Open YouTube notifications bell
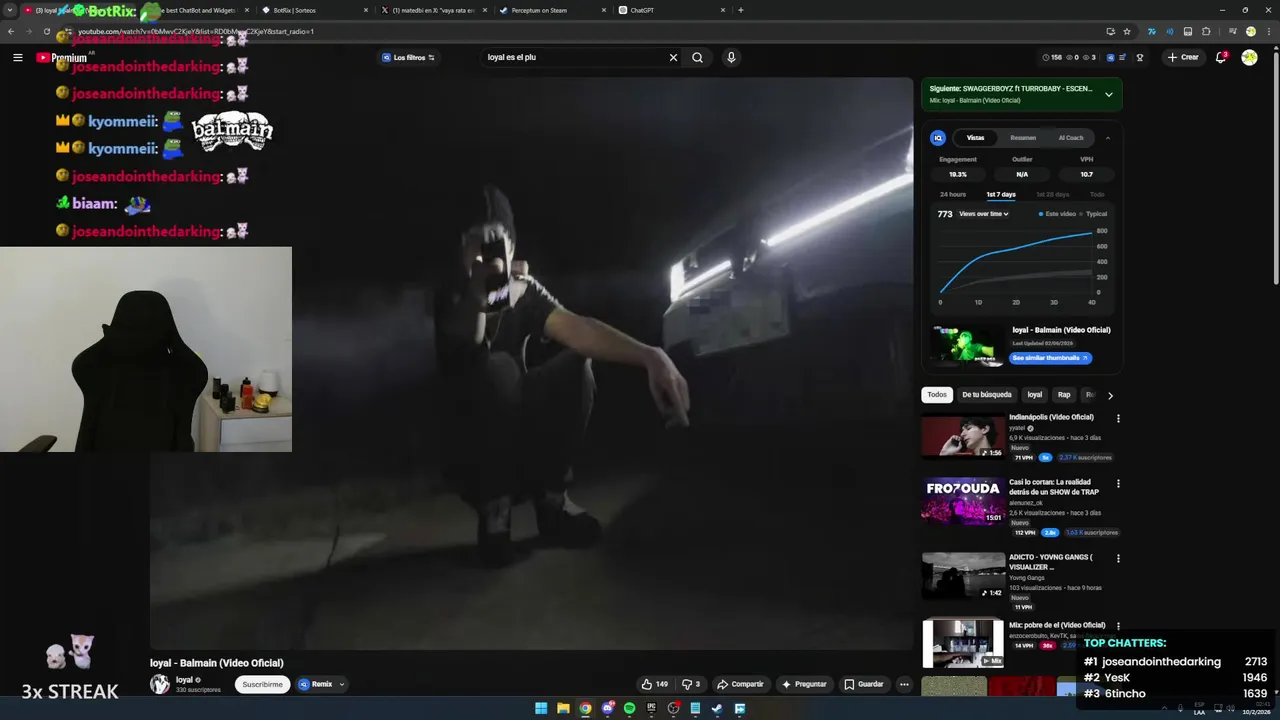The image size is (1280, 720). [x=1220, y=58]
